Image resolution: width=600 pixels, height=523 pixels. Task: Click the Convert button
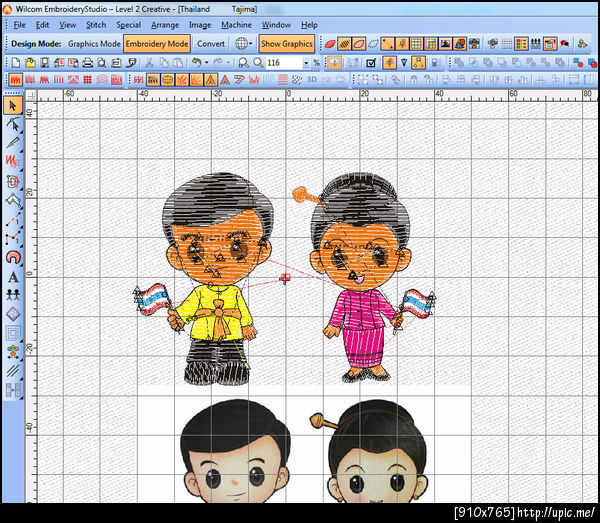[210, 44]
